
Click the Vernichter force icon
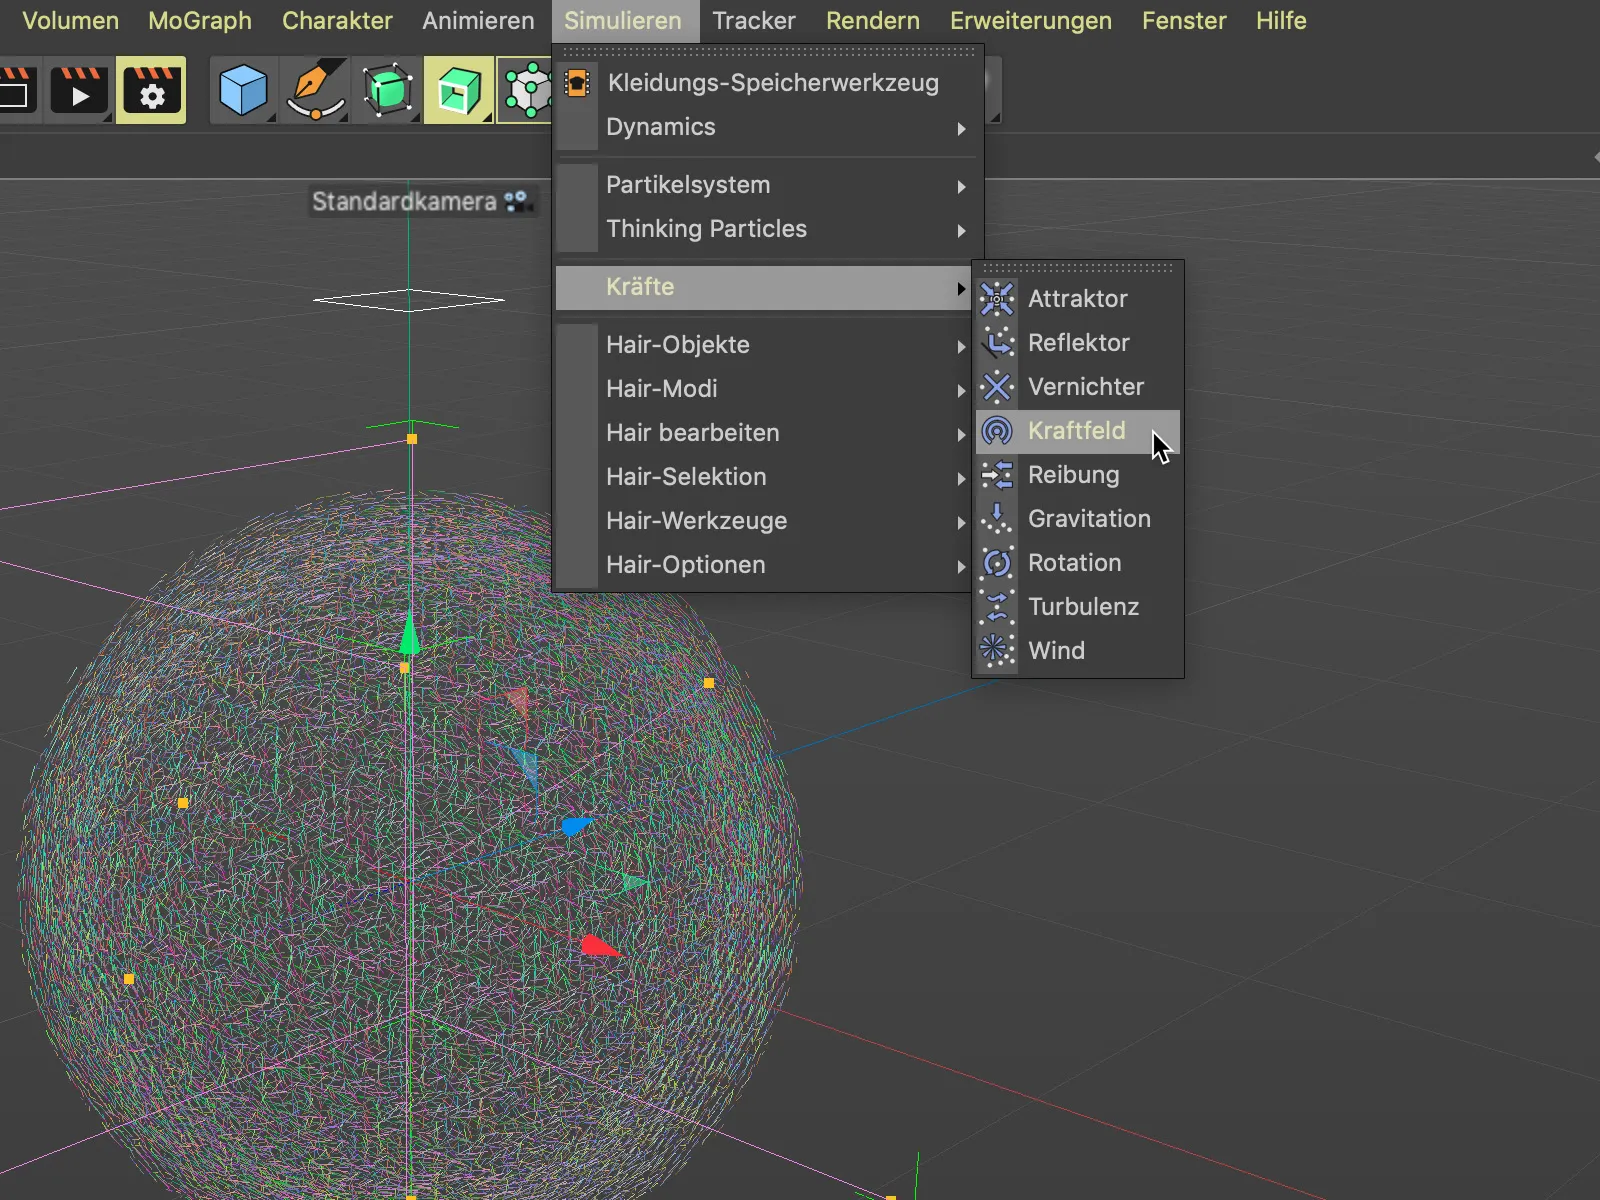click(x=997, y=387)
